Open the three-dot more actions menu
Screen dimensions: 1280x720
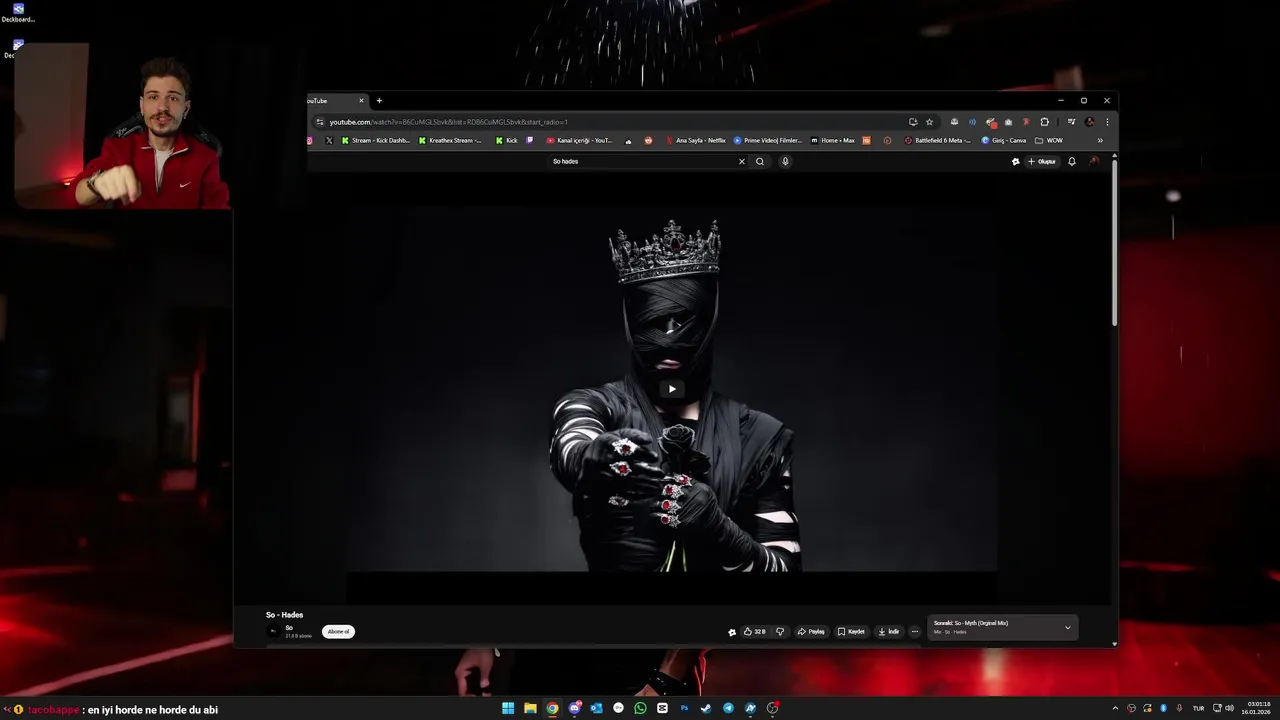coord(914,632)
